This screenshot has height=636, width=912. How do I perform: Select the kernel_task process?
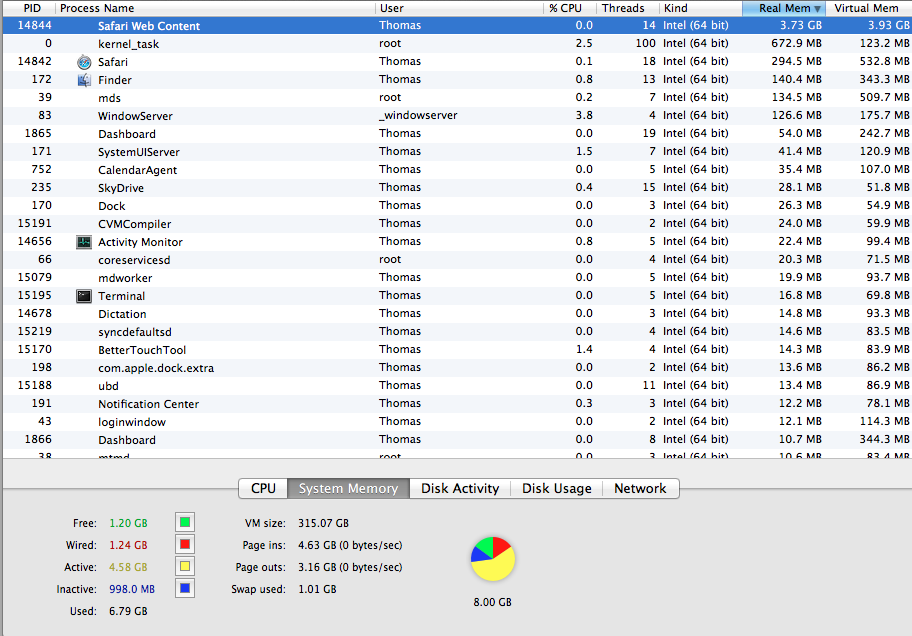pos(128,44)
